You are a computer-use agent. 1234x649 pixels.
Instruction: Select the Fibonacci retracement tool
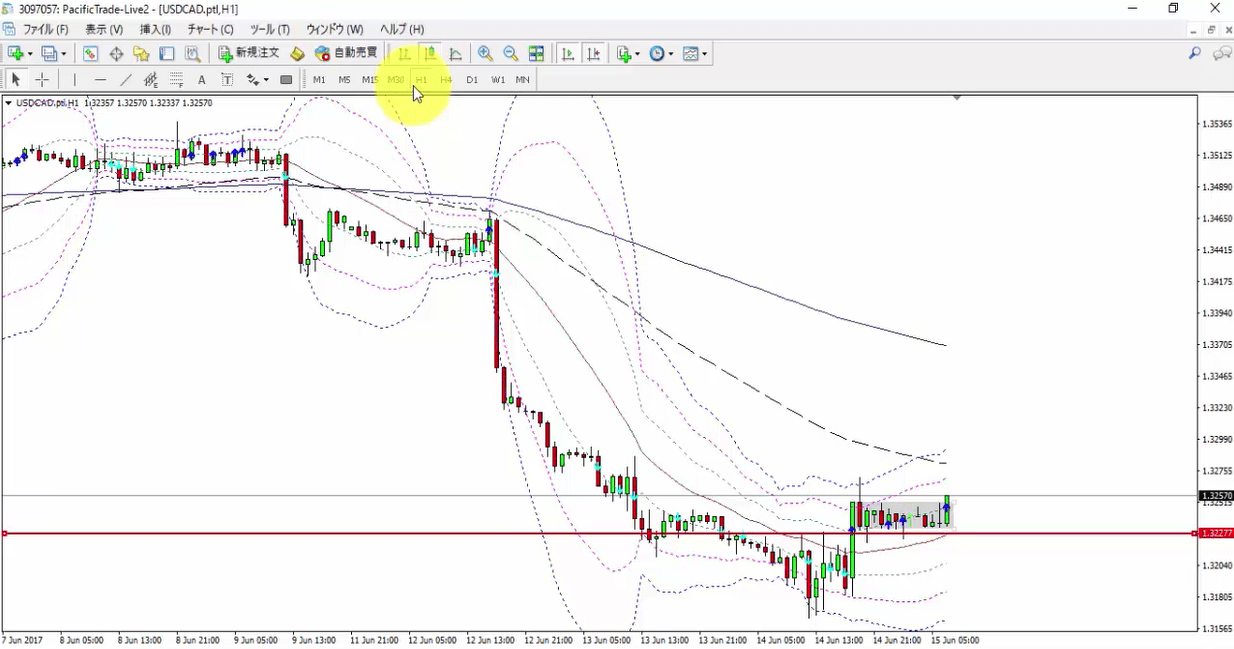[176, 80]
